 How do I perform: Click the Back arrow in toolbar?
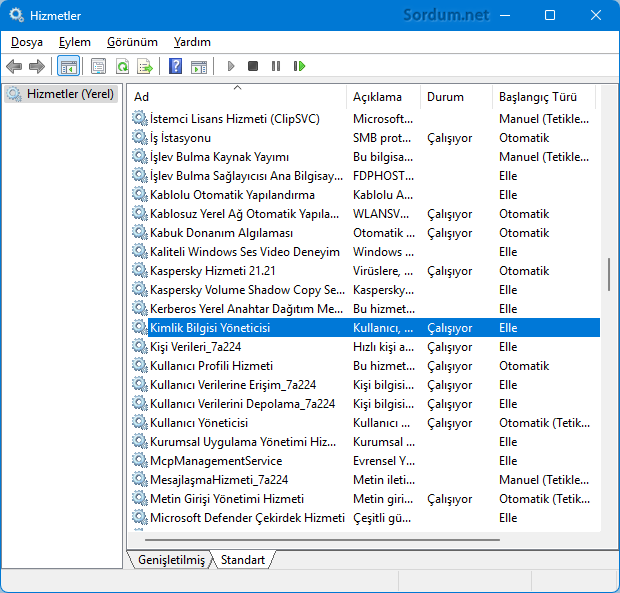pos(14,66)
